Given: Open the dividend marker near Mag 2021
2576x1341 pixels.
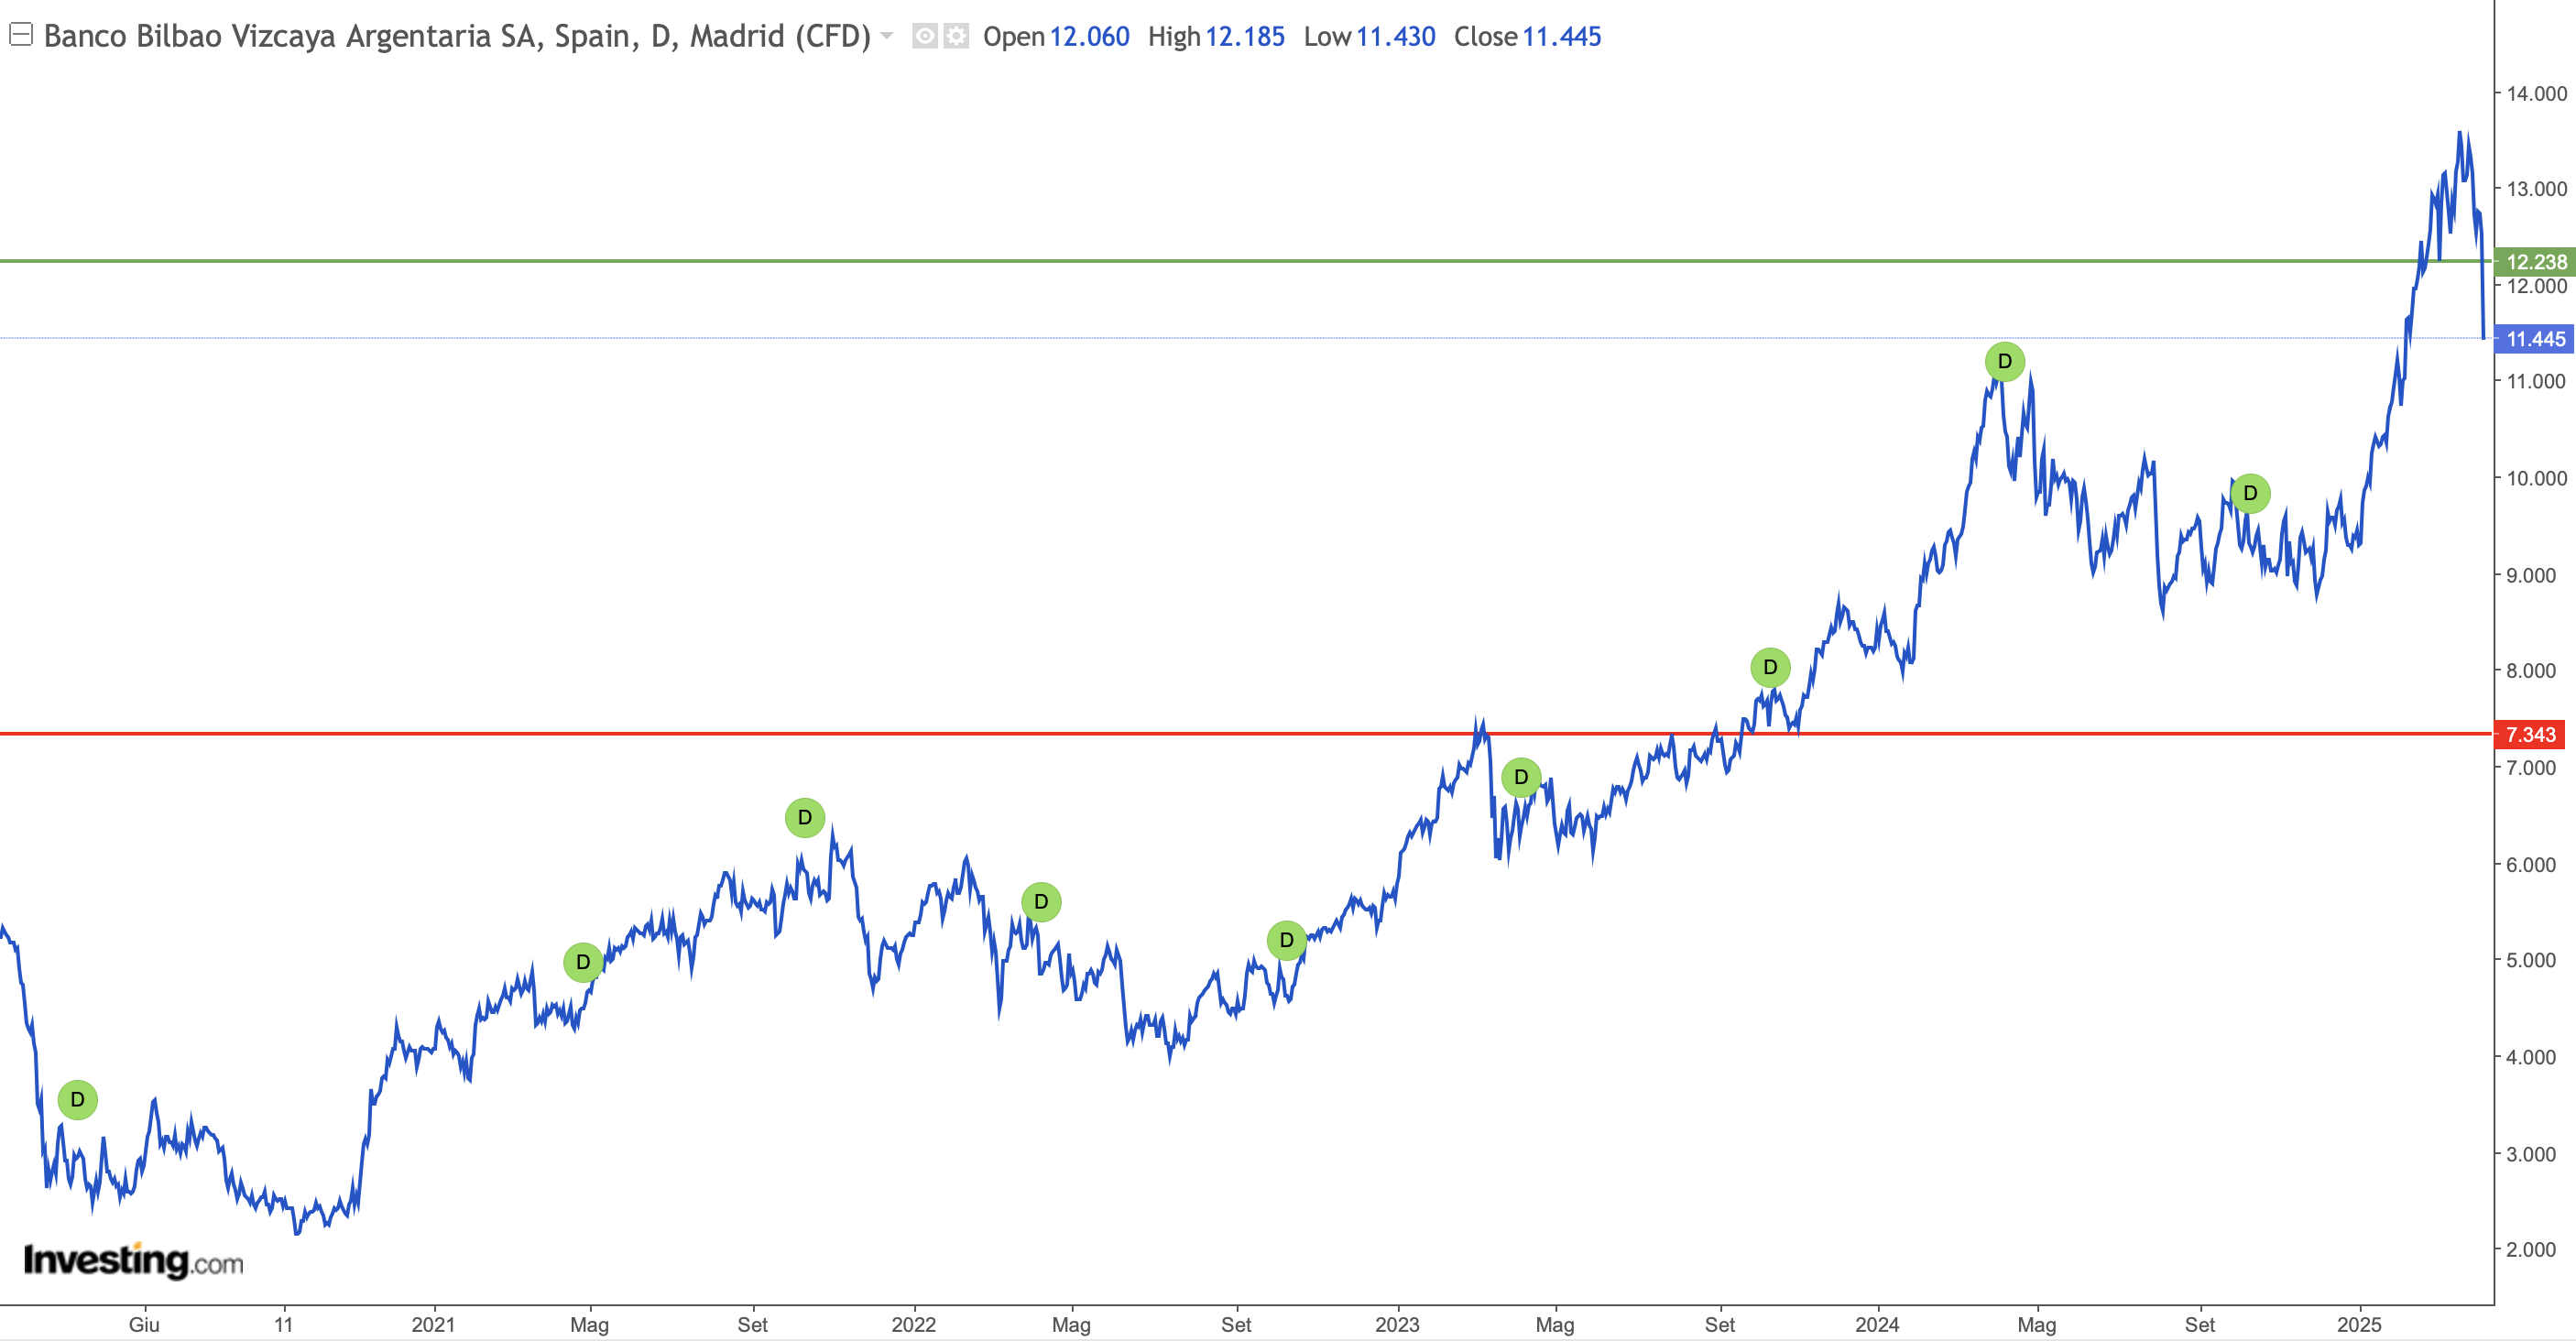Looking at the screenshot, I should tap(583, 962).
